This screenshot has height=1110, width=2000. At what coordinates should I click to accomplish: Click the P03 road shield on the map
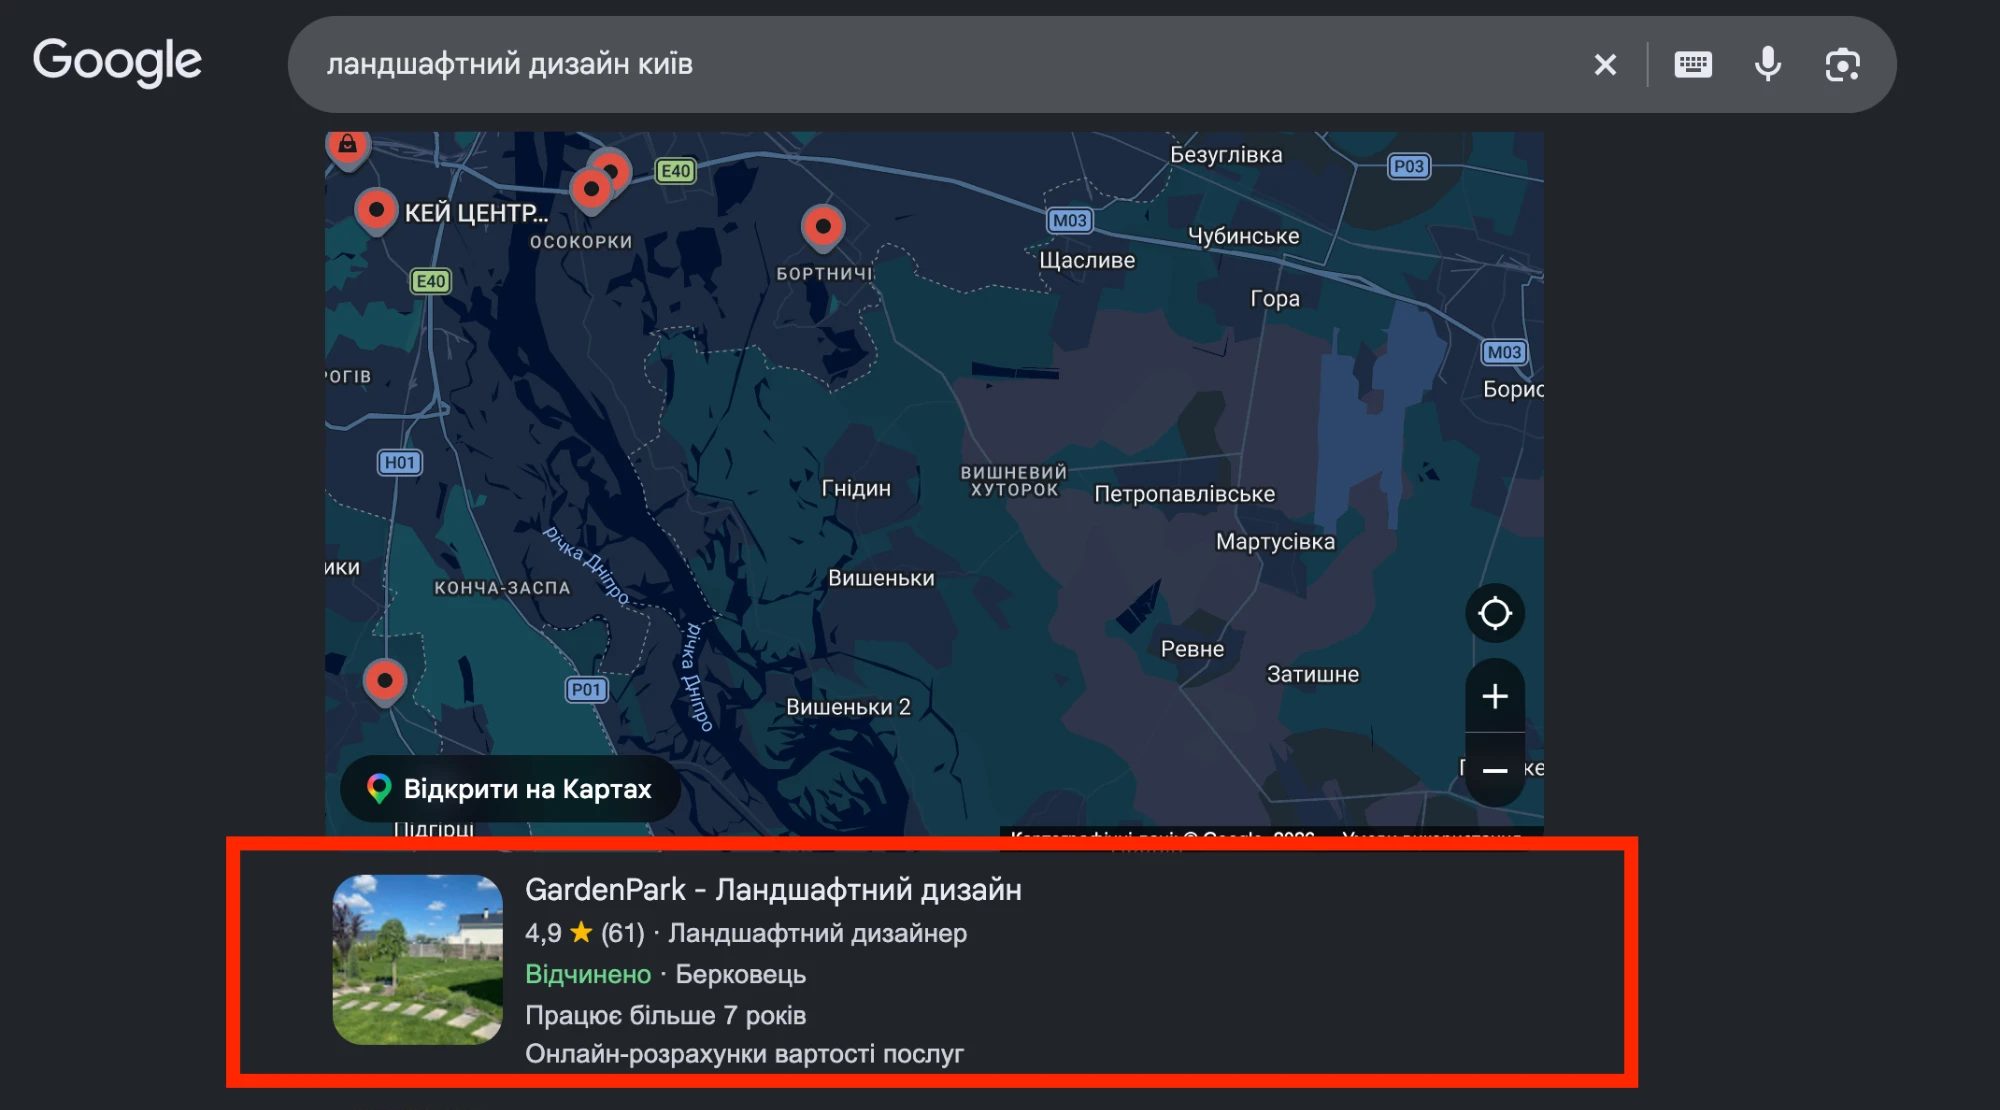(1408, 166)
